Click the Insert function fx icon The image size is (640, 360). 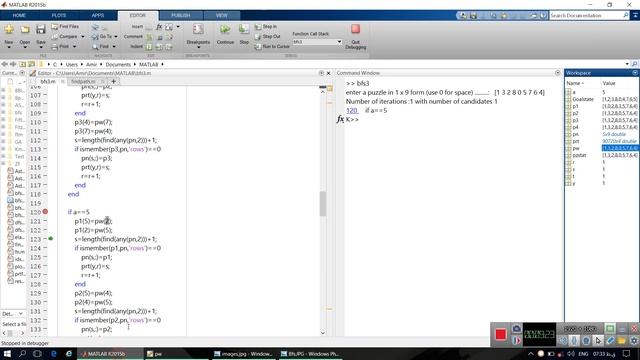coord(159,27)
